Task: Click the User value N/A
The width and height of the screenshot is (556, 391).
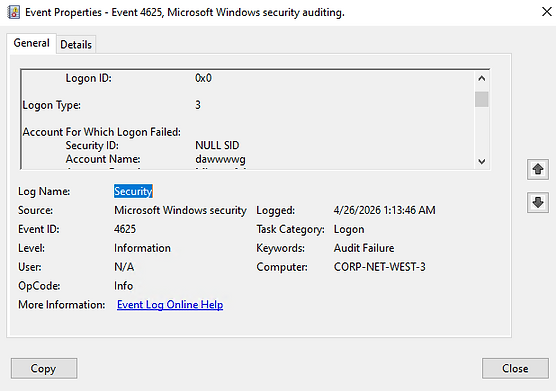Action: pyautogui.click(x=124, y=267)
